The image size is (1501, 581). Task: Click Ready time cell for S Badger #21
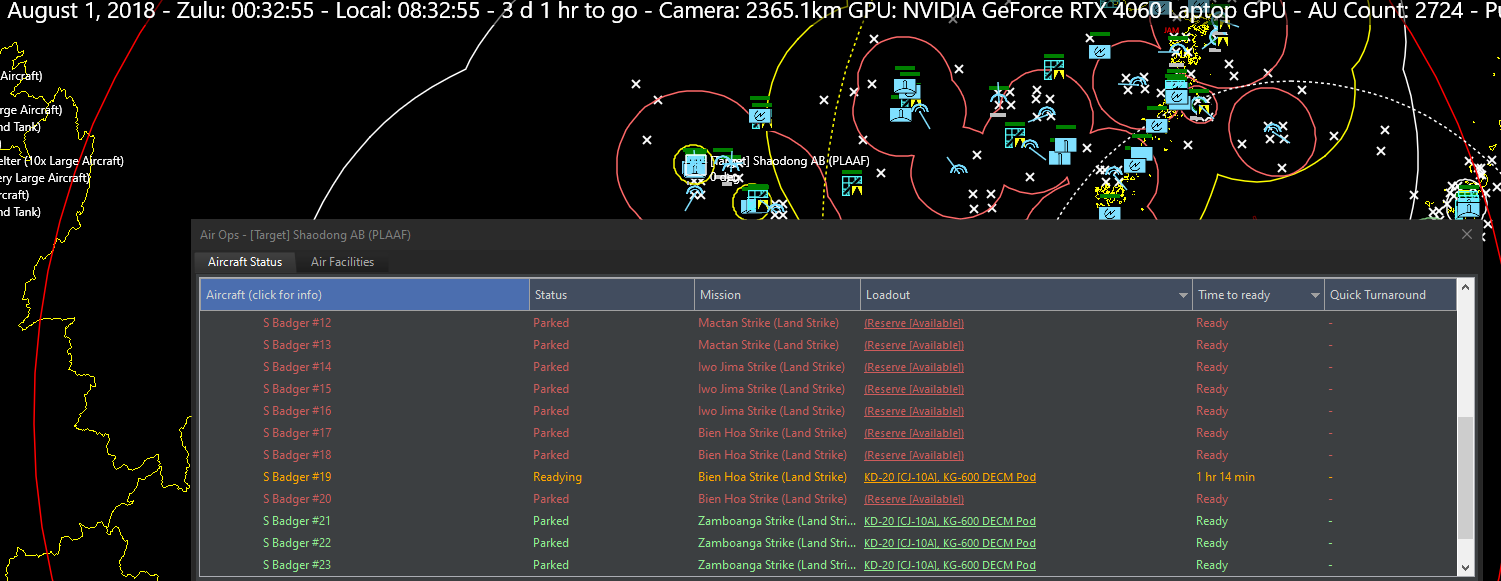tap(1212, 521)
